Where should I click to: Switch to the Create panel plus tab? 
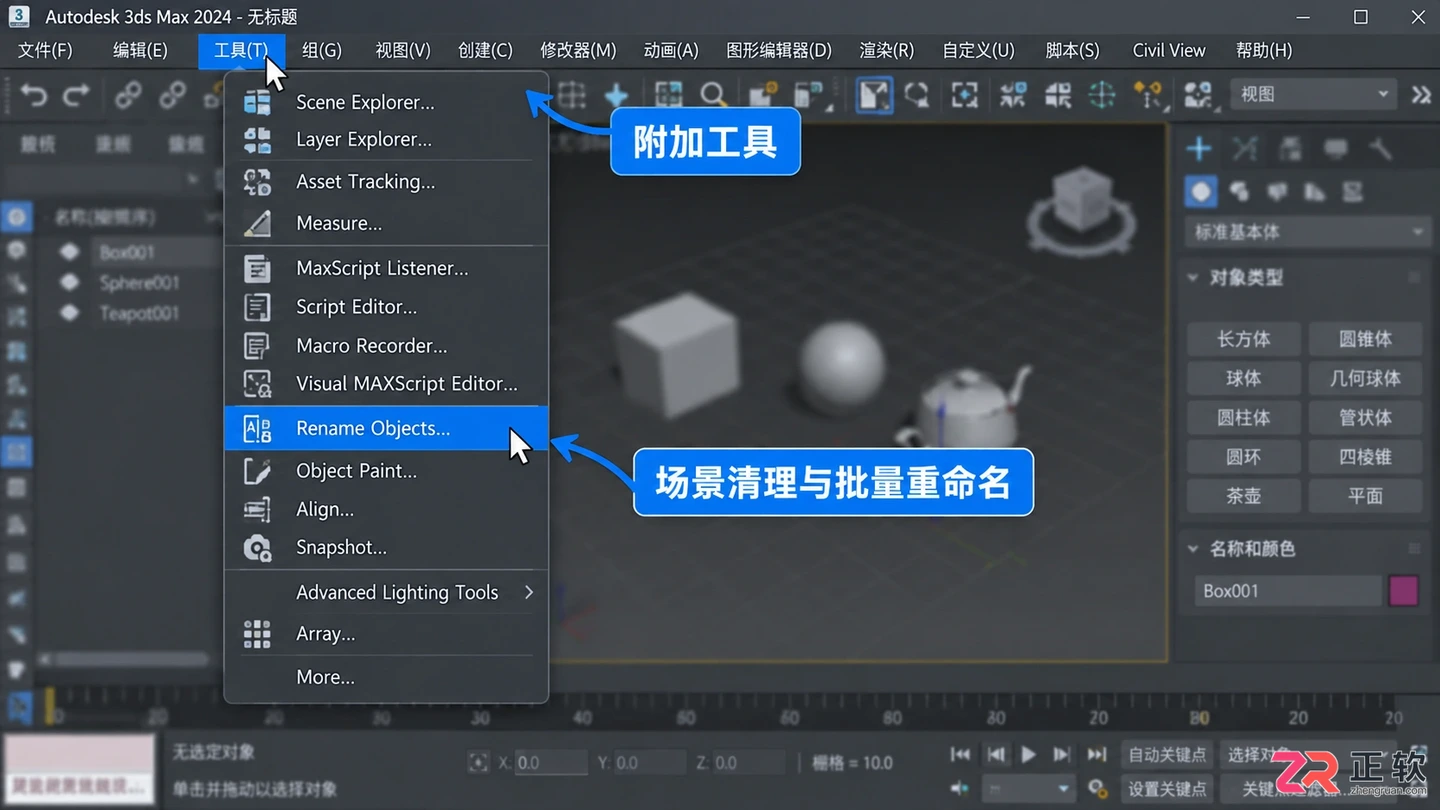pos(1199,150)
